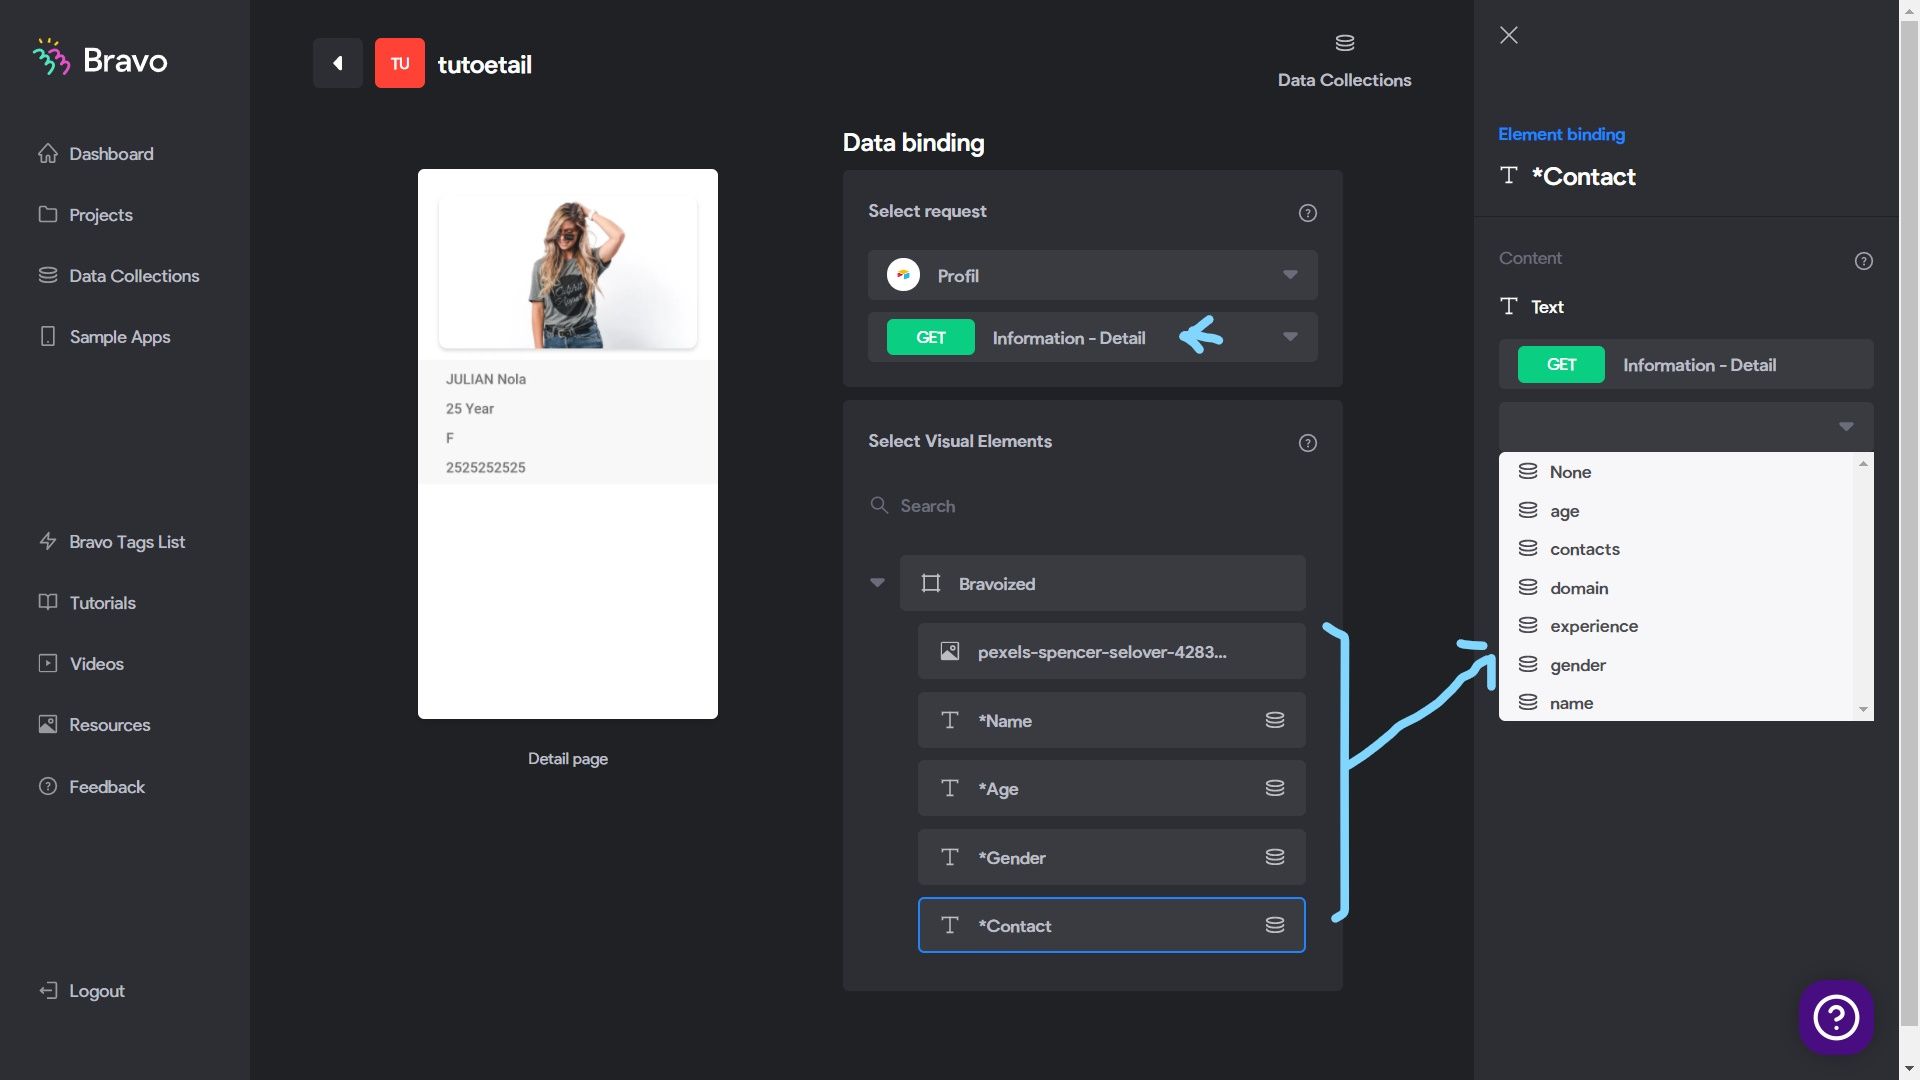Open the purple help chat bubble
Viewport: 1920px width, 1080px height.
tap(1836, 1017)
